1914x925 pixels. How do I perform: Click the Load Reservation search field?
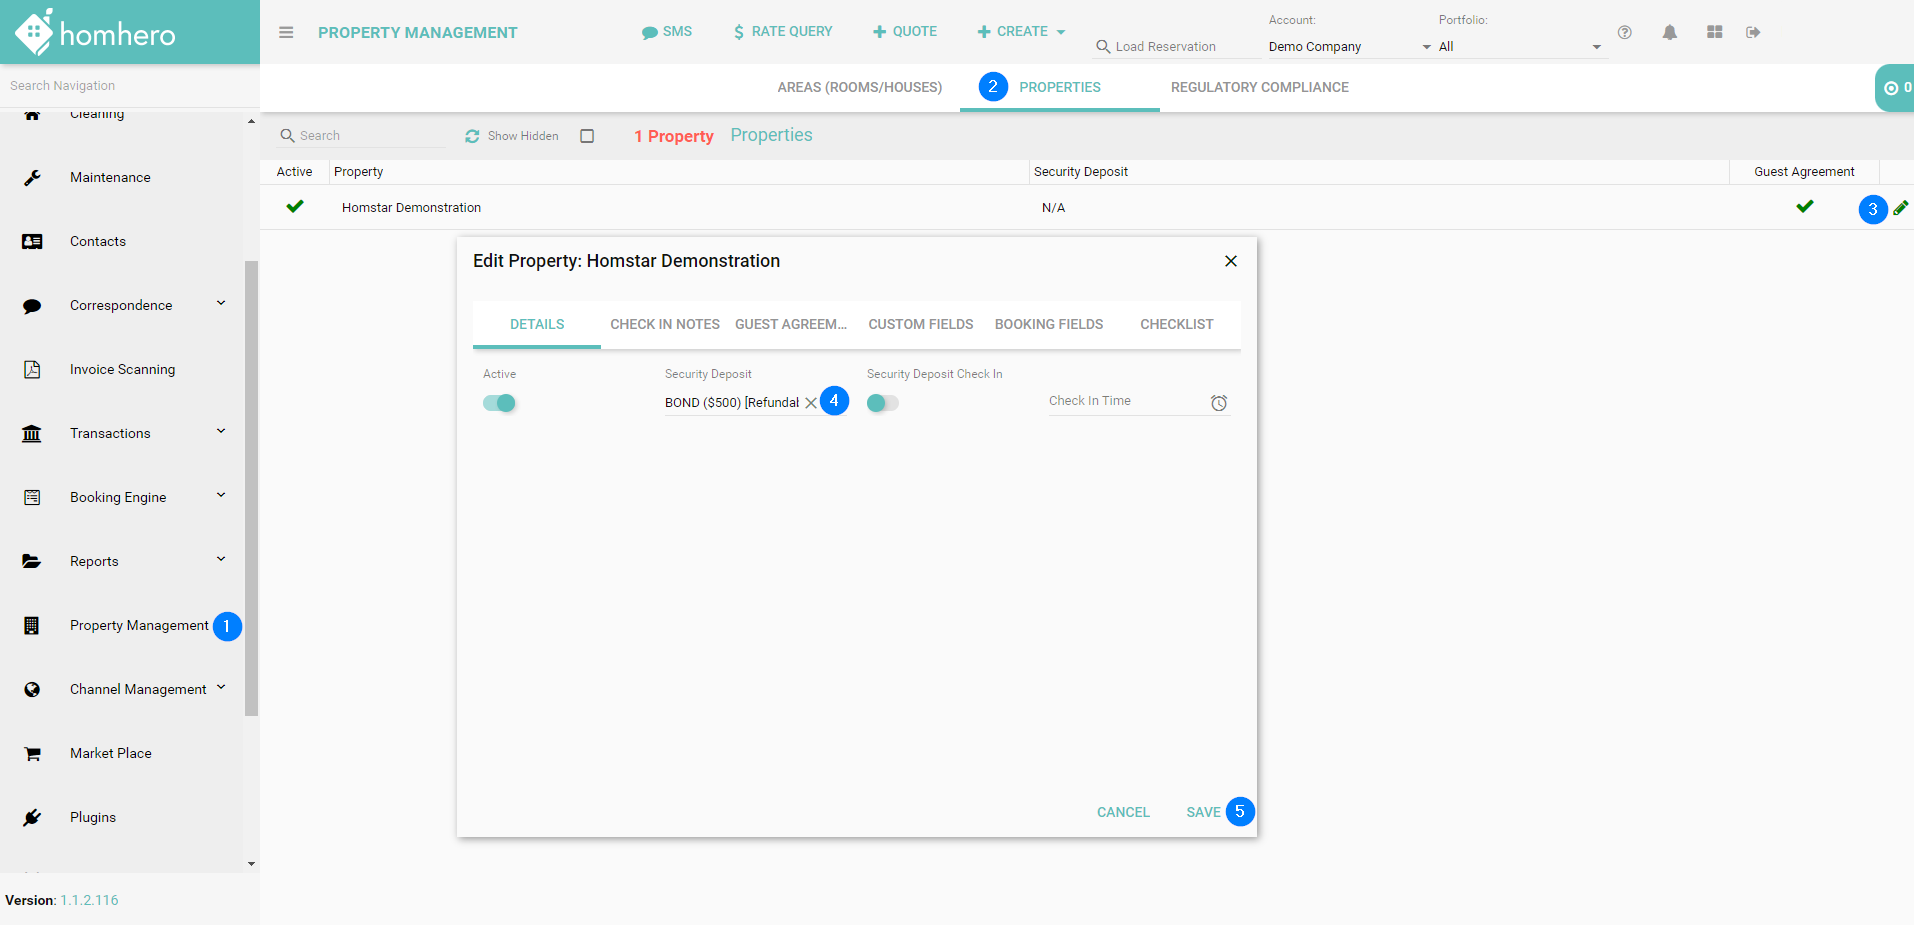coord(1176,47)
